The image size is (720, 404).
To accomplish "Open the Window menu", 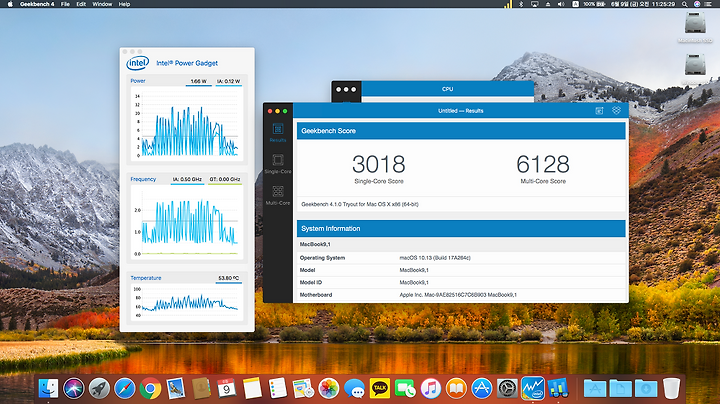I will point(102,4).
